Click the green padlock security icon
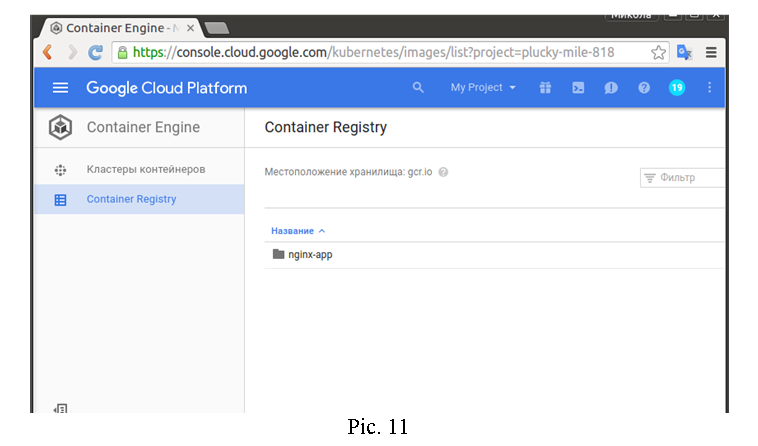The image size is (758, 446). click(x=123, y=52)
